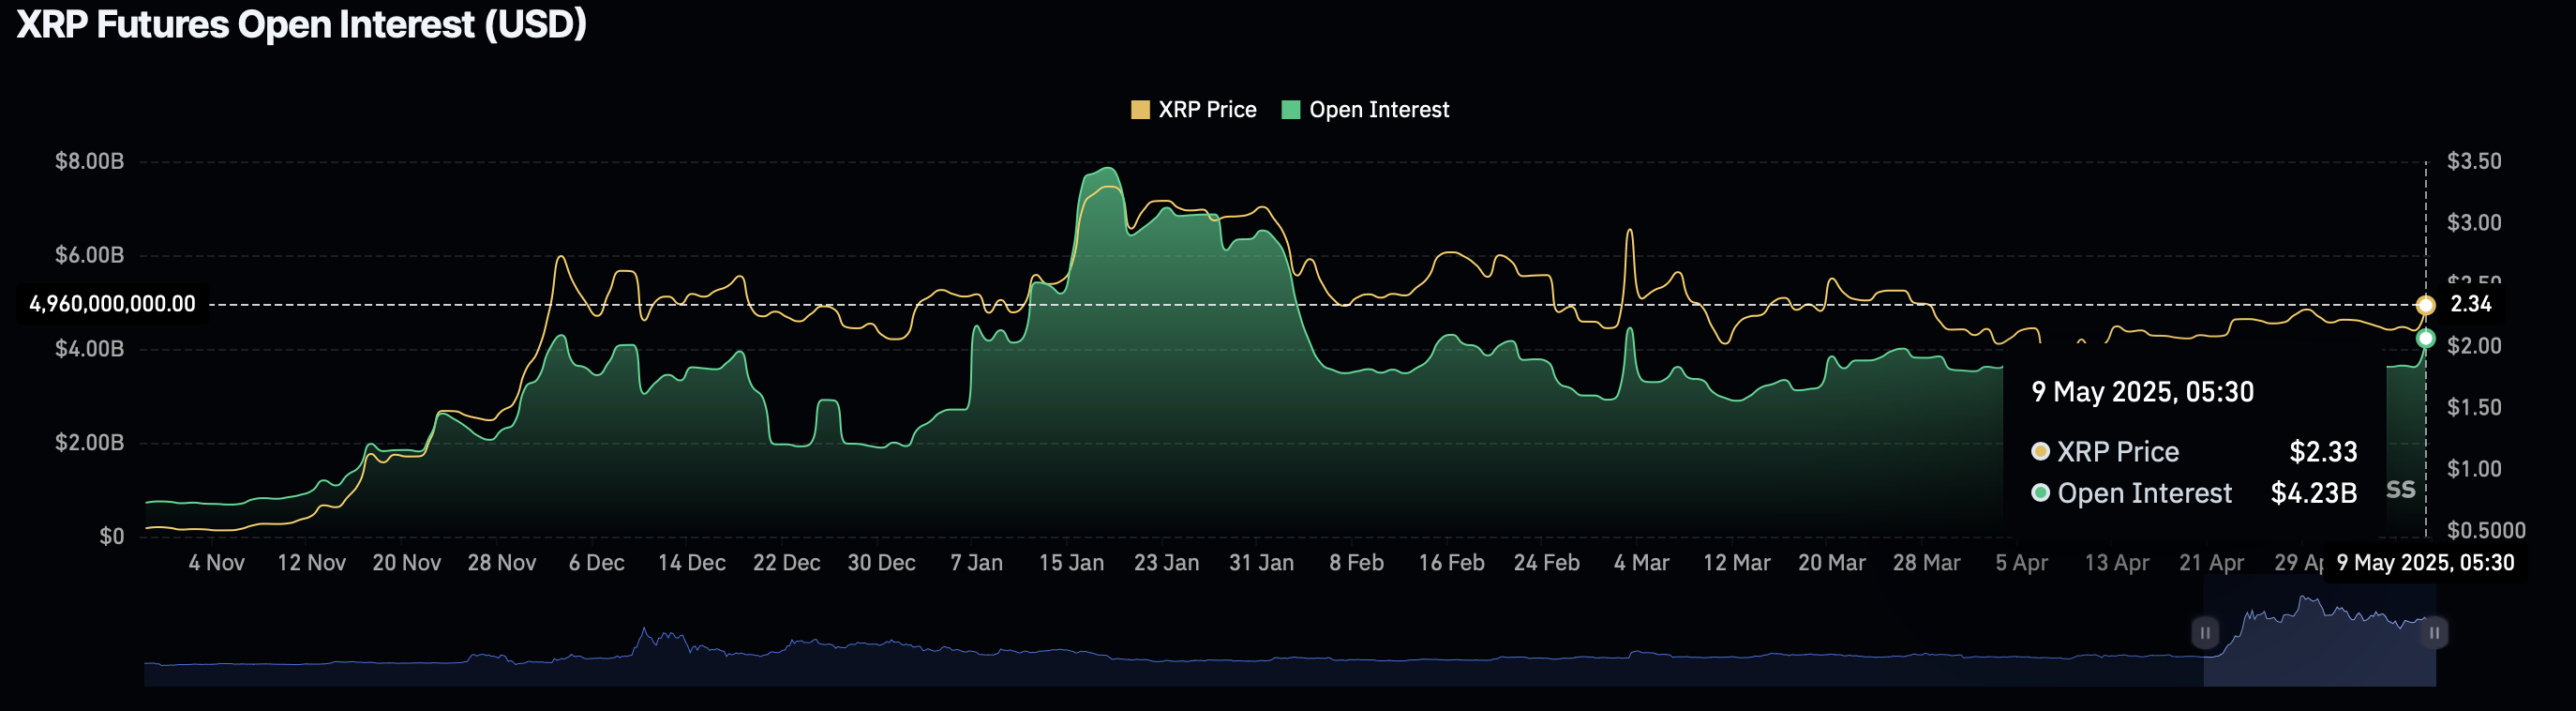Click the $1.50 right axis label
This screenshot has height=711, width=2576.
tap(2474, 407)
